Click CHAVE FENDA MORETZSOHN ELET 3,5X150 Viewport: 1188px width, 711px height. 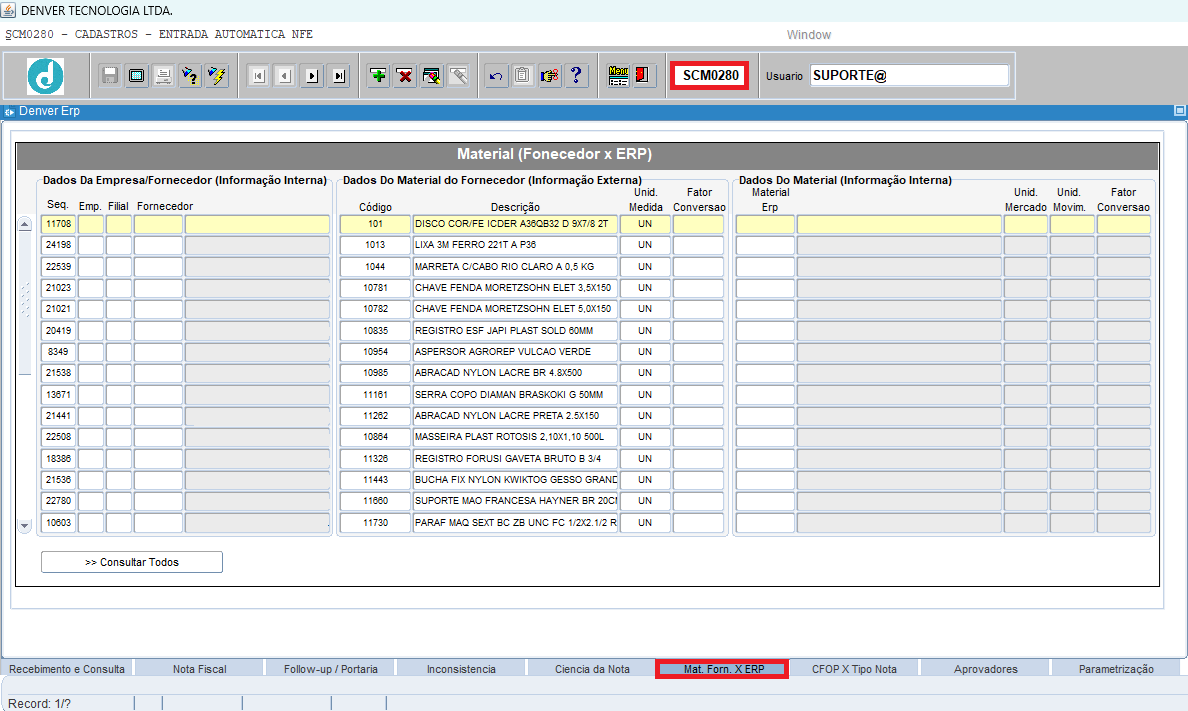coord(515,288)
